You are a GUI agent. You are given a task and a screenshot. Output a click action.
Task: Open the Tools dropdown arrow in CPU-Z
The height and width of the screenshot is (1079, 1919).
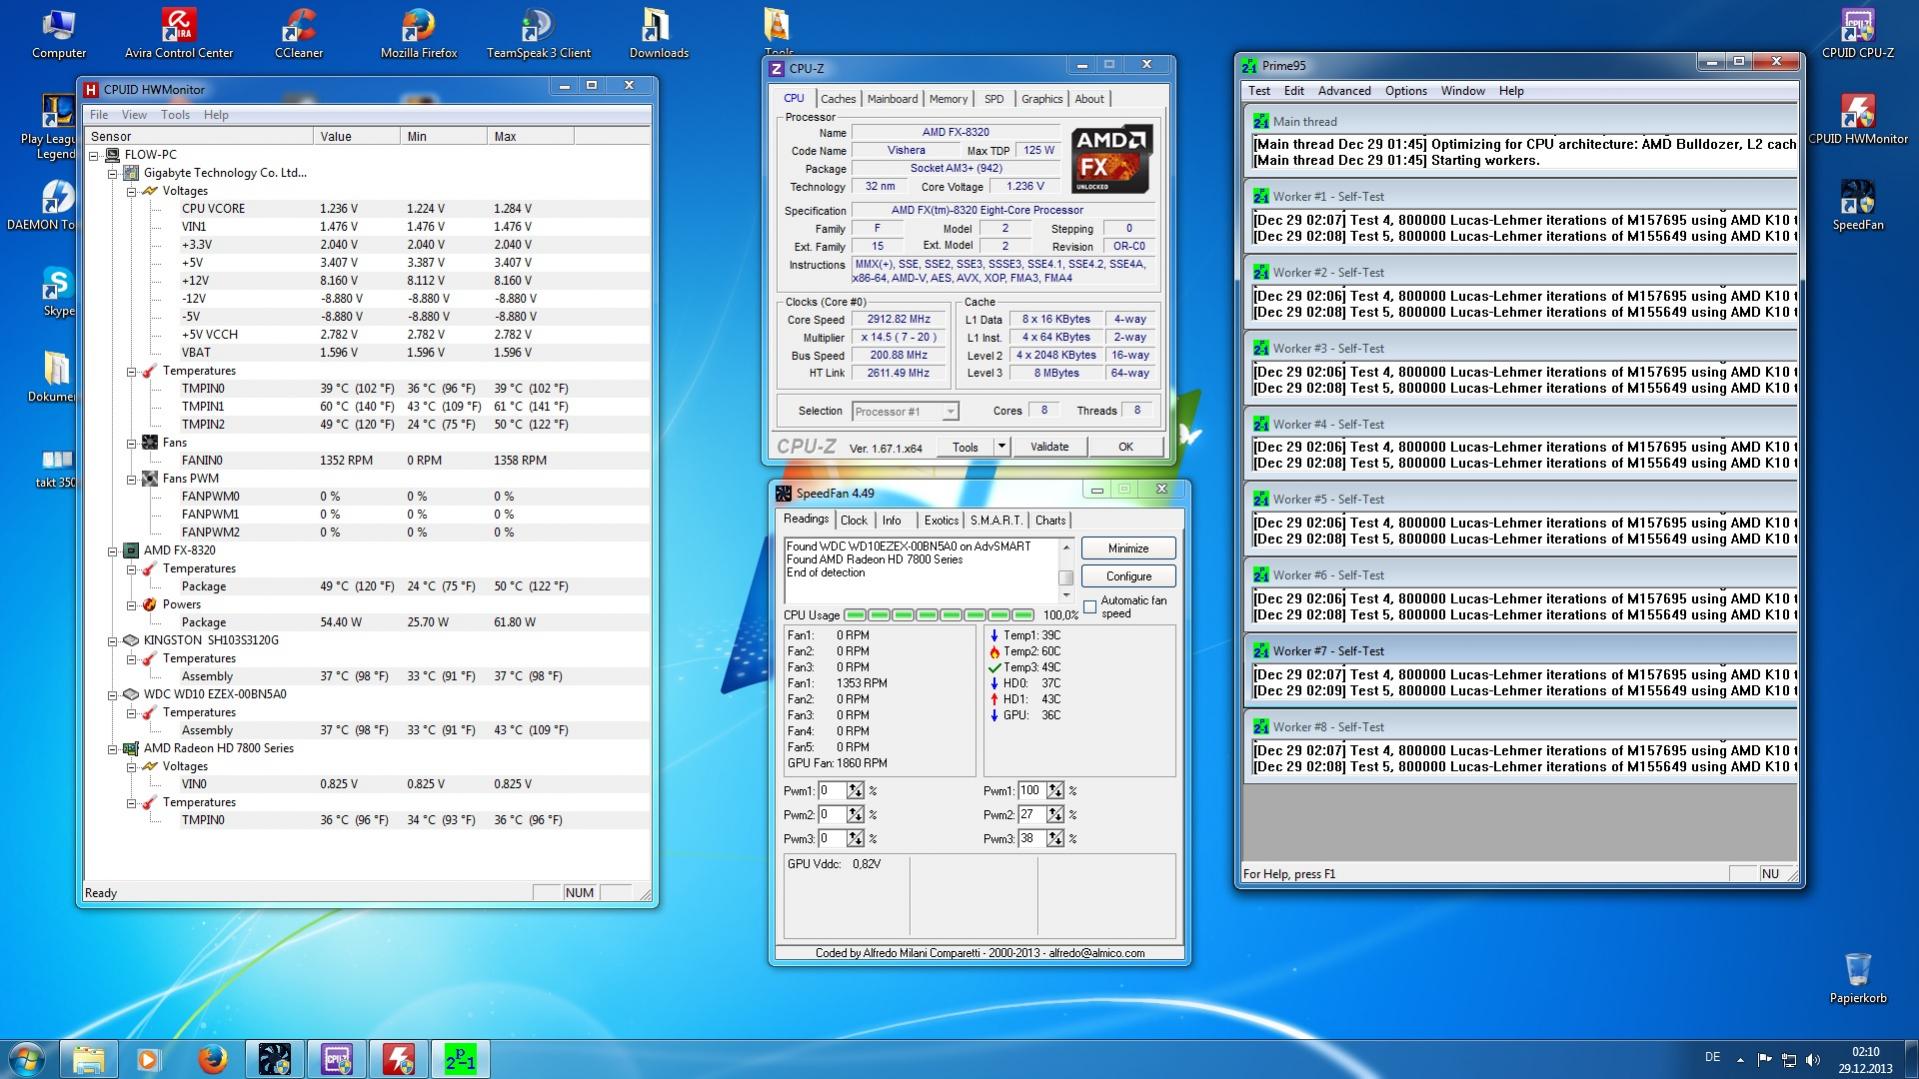(1001, 447)
